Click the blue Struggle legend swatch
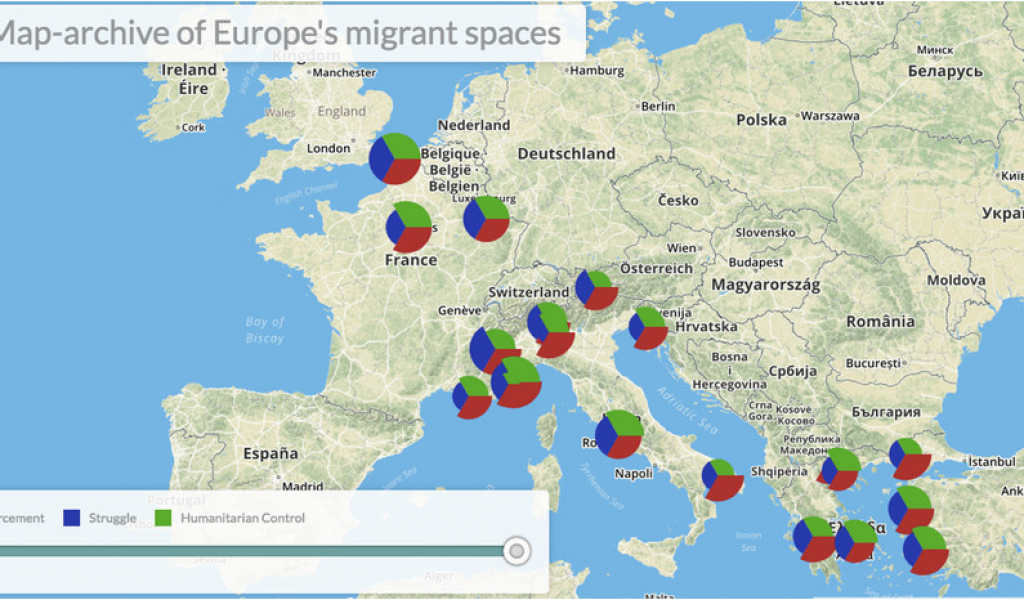Image resolution: width=1024 pixels, height=600 pixels. [x=72, y=518]
